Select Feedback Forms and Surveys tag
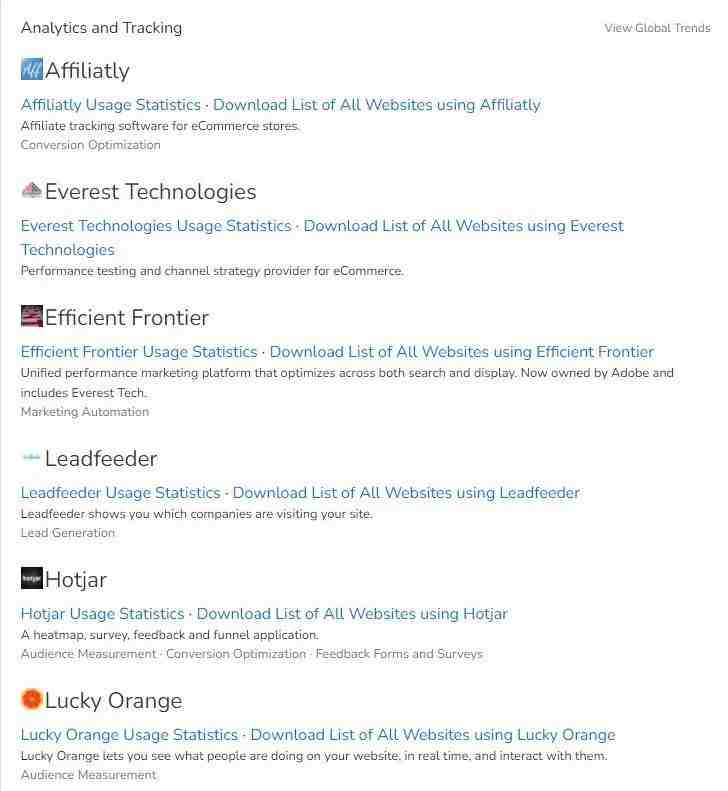Image resolution: width=728 pixels, height=791 pixels. [x=399, y=654]
